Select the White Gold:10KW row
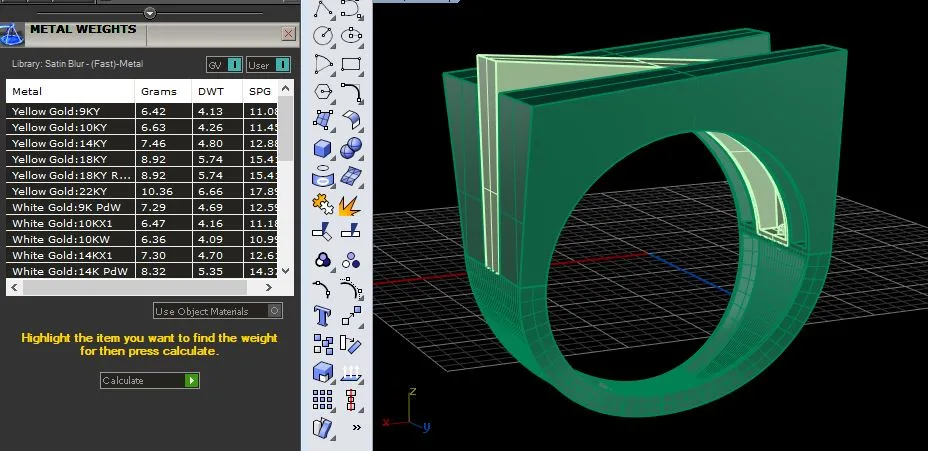 coord(142,239)
